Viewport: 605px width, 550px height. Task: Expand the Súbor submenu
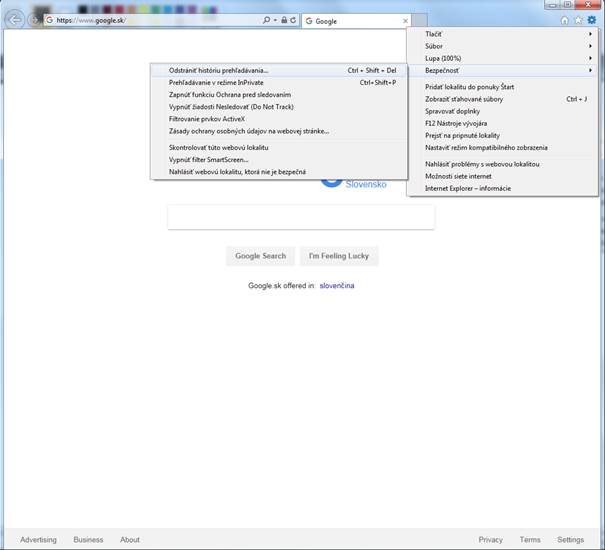tap(502, 46)
